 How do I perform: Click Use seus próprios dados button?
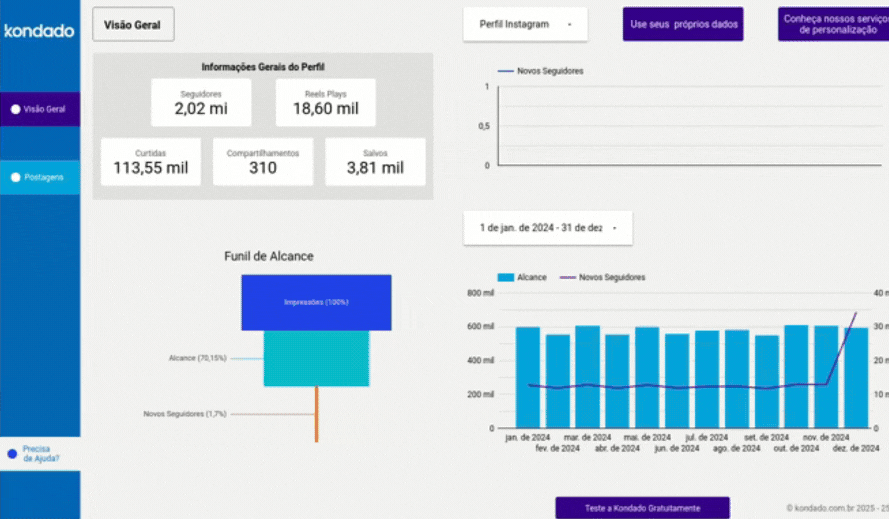682,24
